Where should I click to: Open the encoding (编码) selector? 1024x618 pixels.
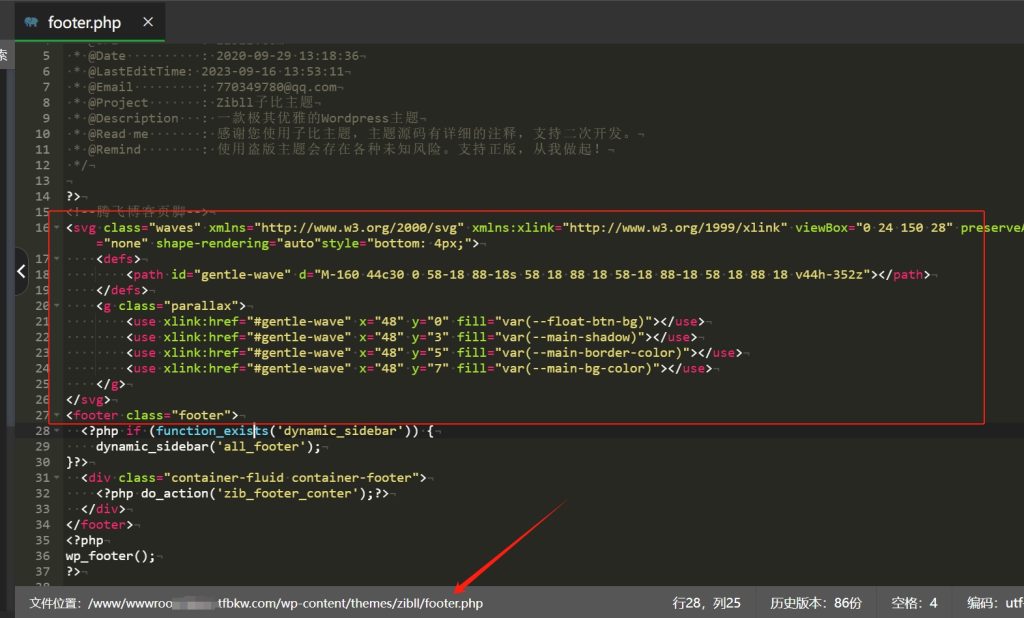pos(994,603)
